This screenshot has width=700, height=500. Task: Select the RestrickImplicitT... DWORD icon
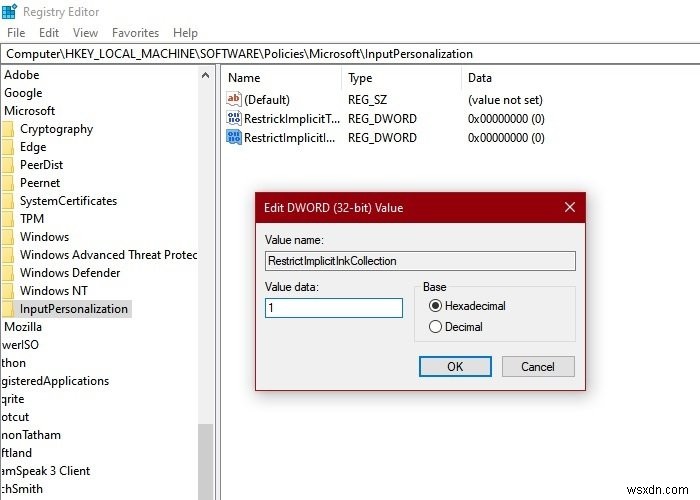pyautogui.click(x=233, y=118)
